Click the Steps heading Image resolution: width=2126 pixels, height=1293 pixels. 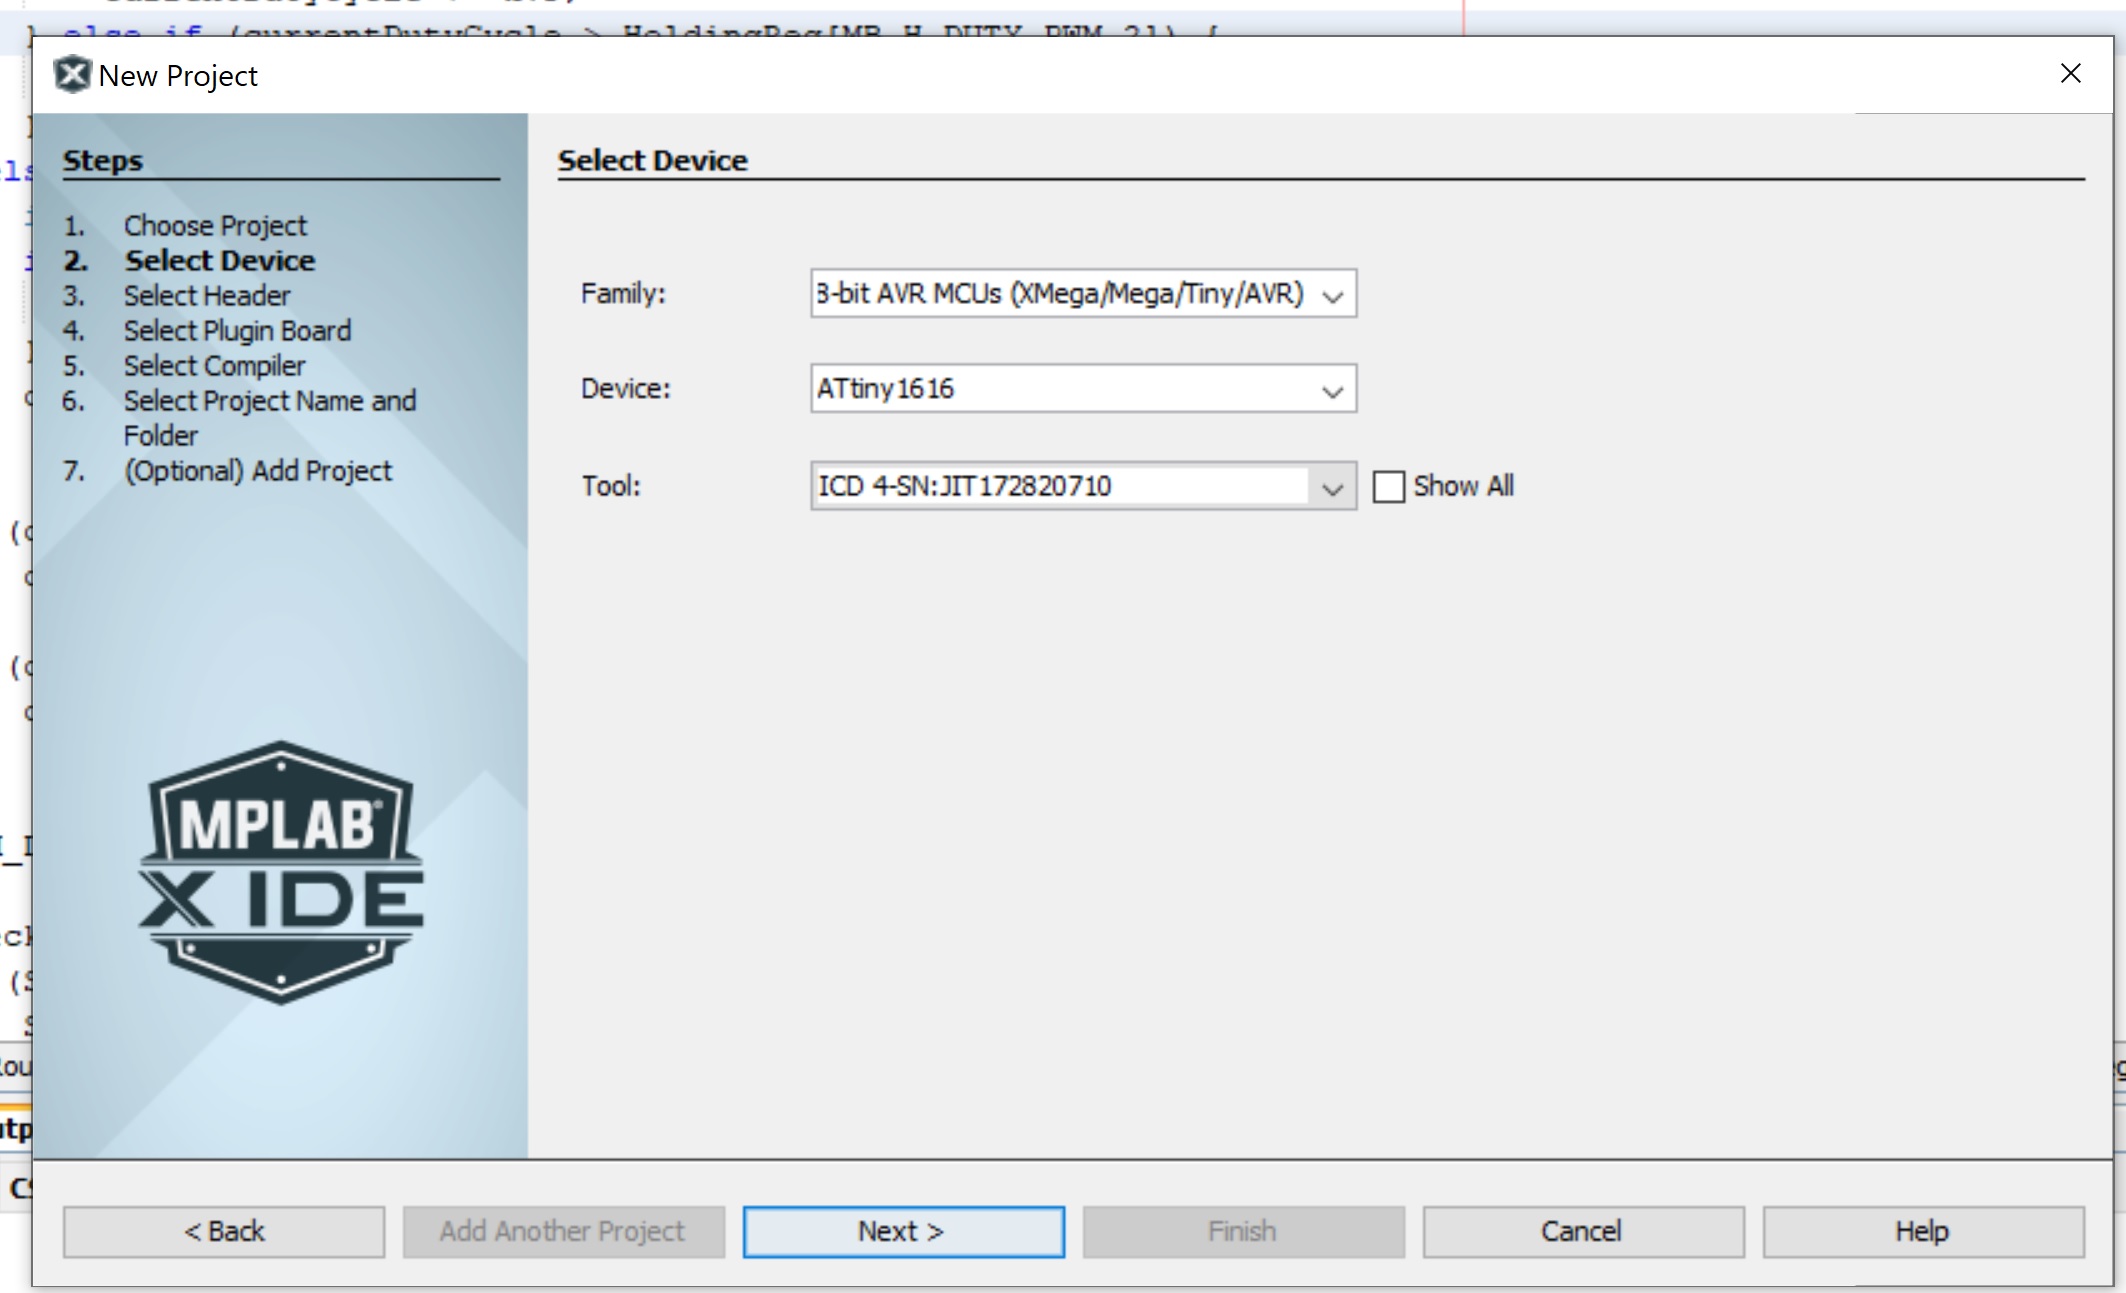pyautogui.click(x=103, y=160)
